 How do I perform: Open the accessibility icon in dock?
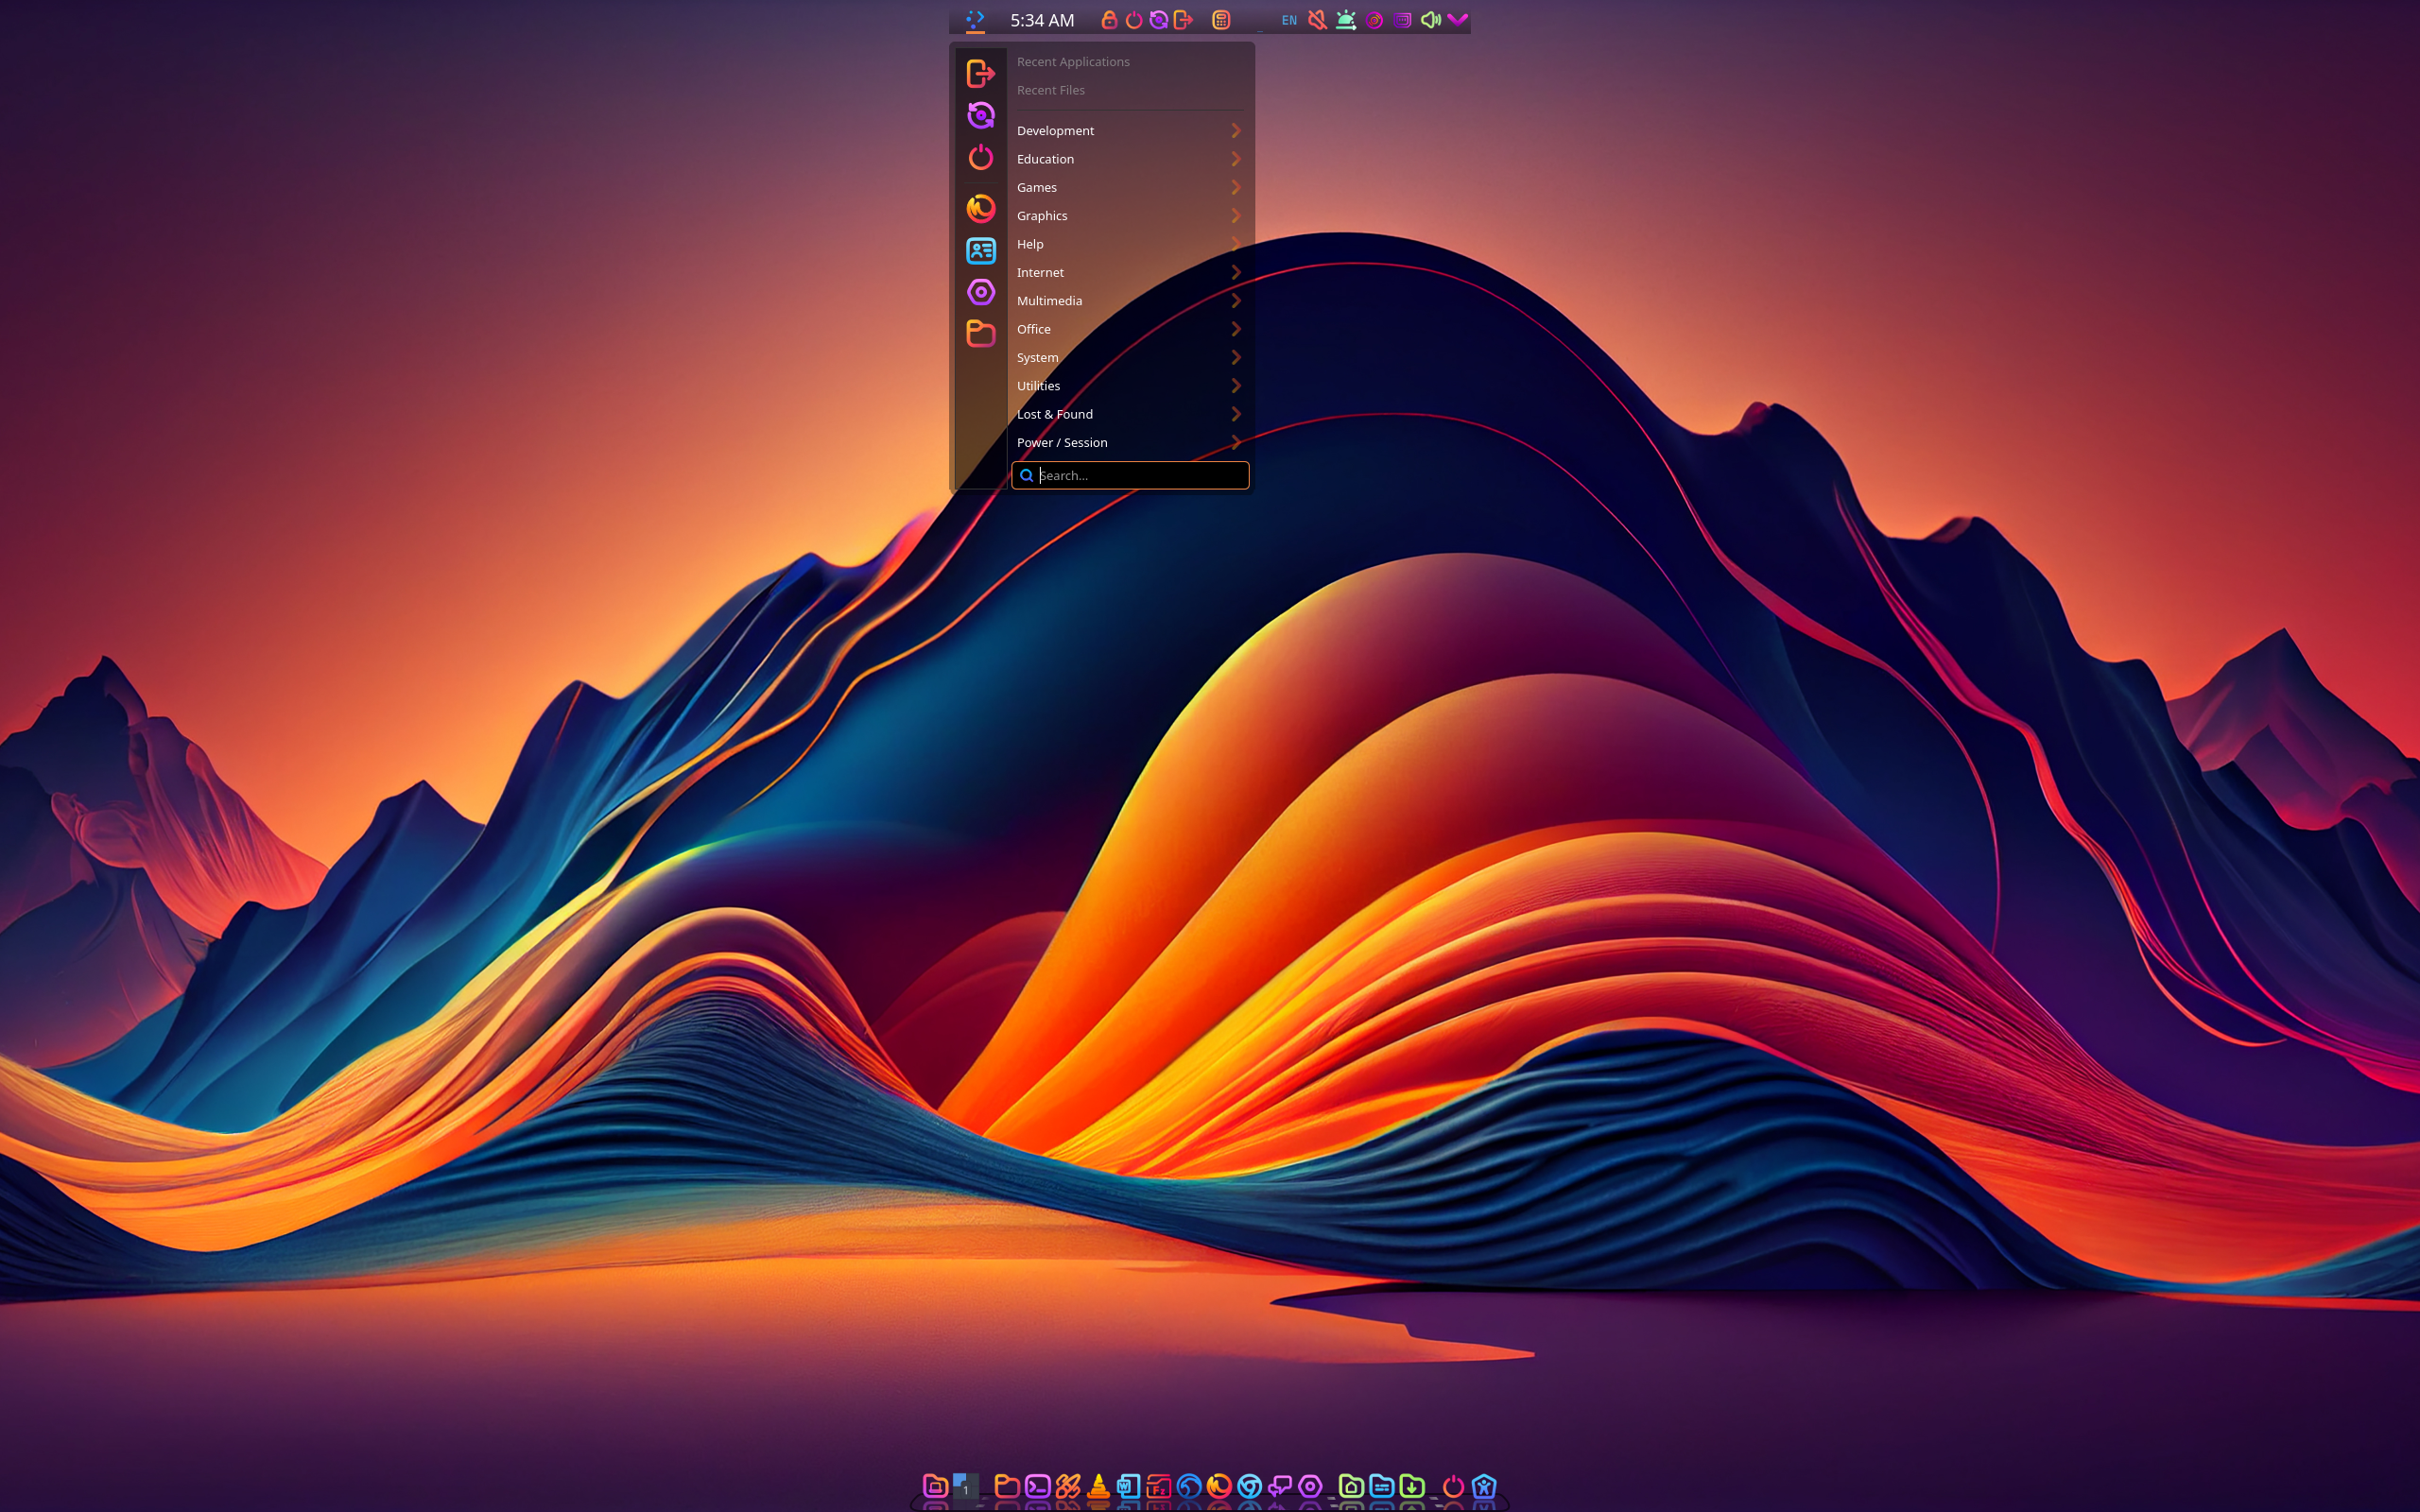click(1484, 1486)
